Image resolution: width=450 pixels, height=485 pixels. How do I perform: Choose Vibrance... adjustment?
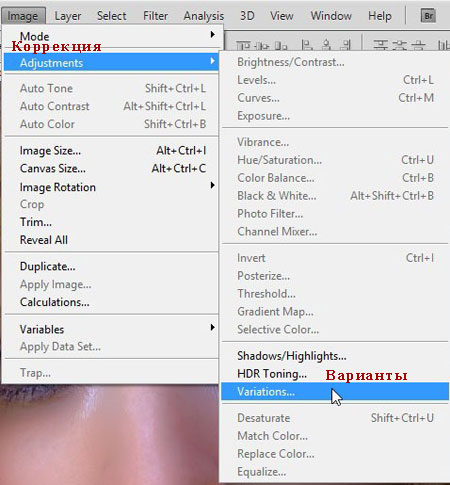(x=335, y=142)
